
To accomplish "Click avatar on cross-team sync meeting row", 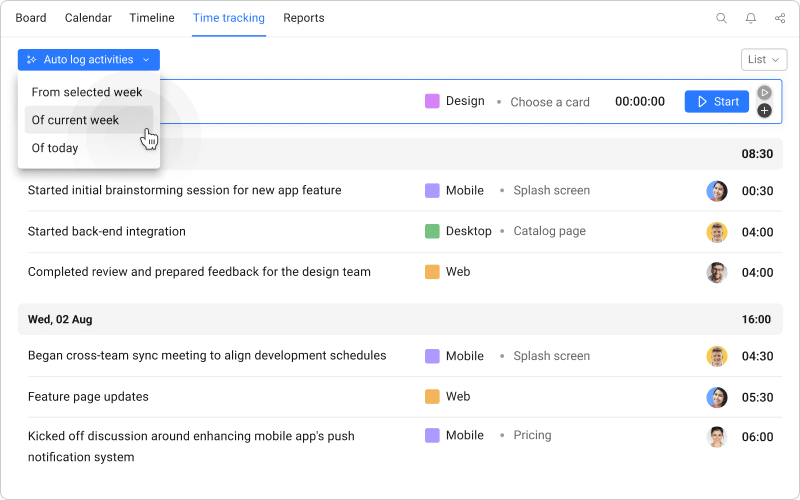I will (716, 356).
